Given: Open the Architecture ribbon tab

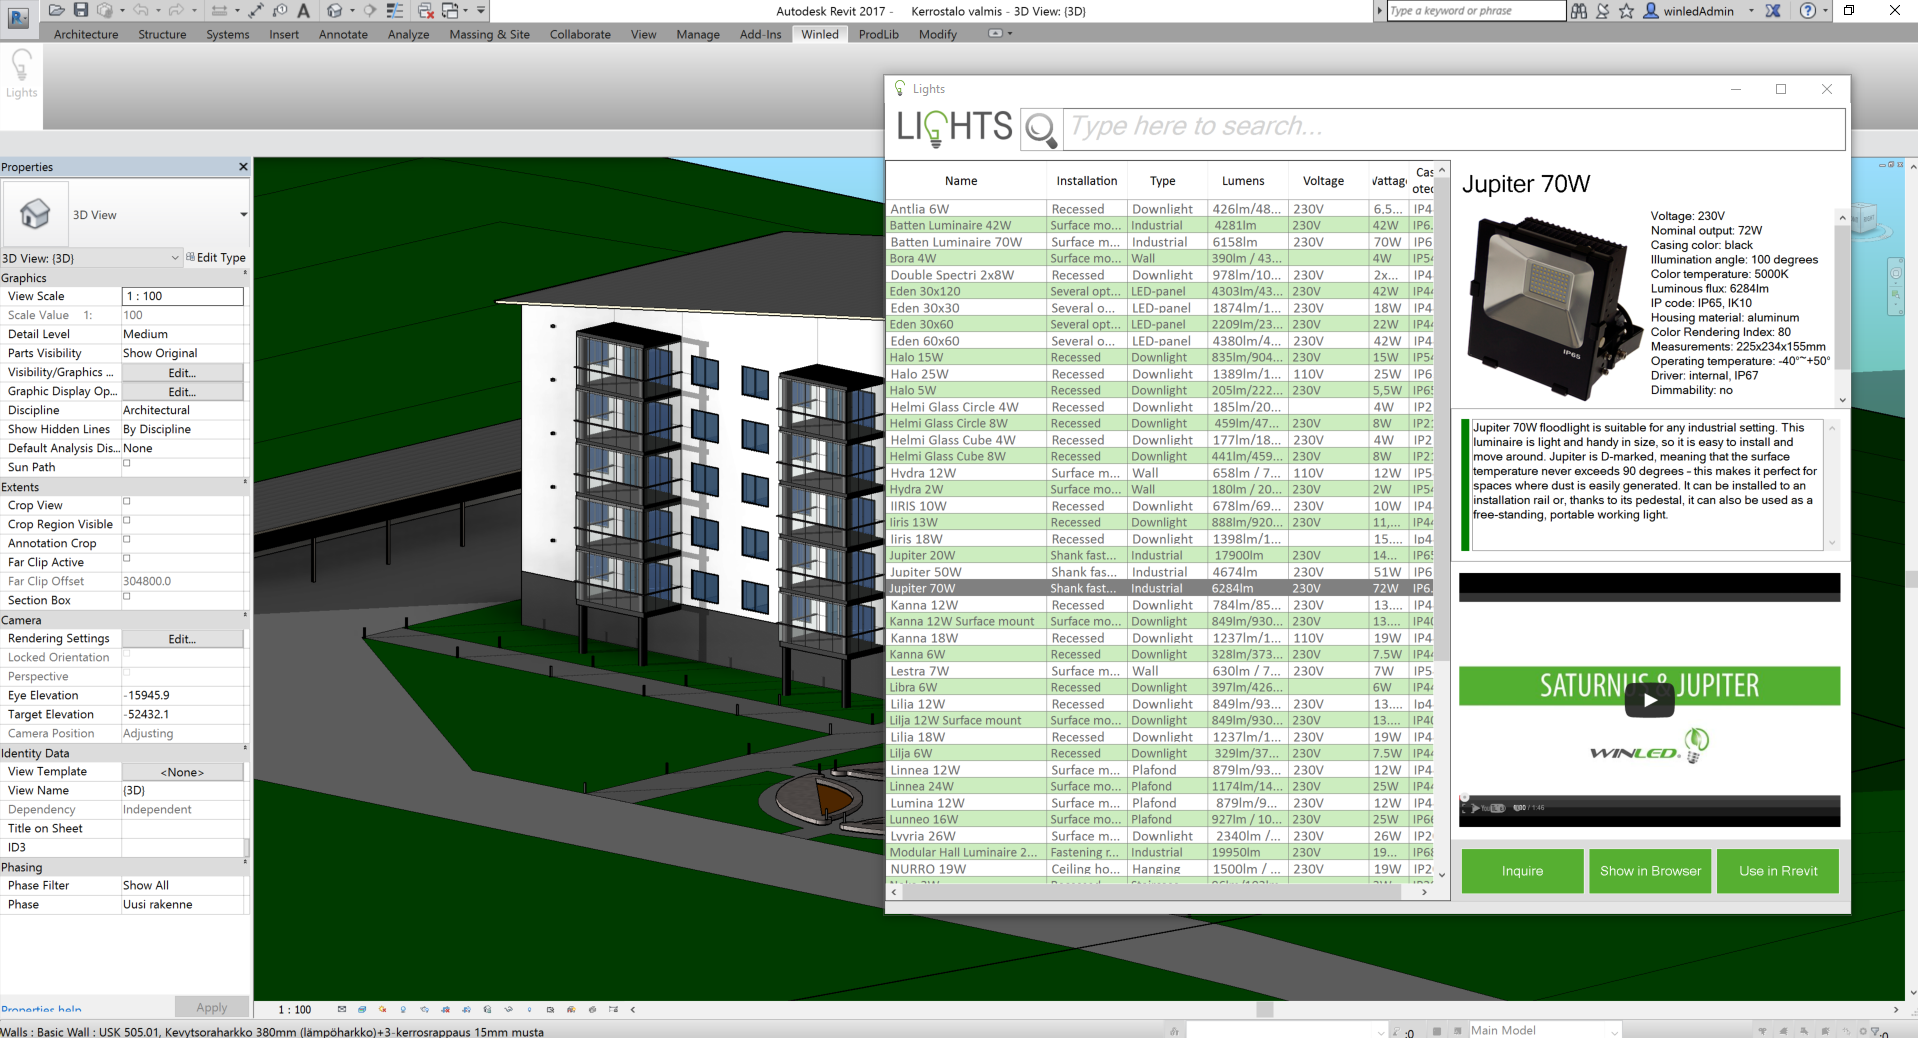Looking at the screenshot, I should pyautogui.click(x=86, y=34).
